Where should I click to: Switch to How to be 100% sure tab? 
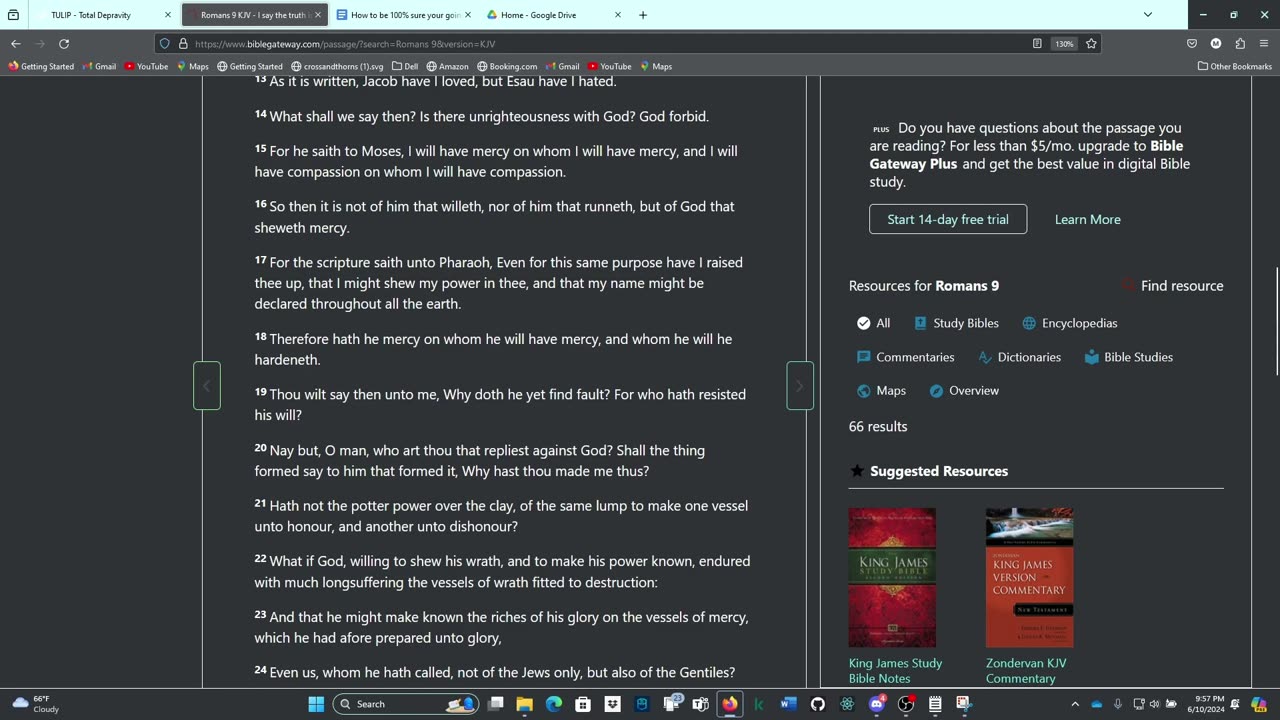pos(404,15)
